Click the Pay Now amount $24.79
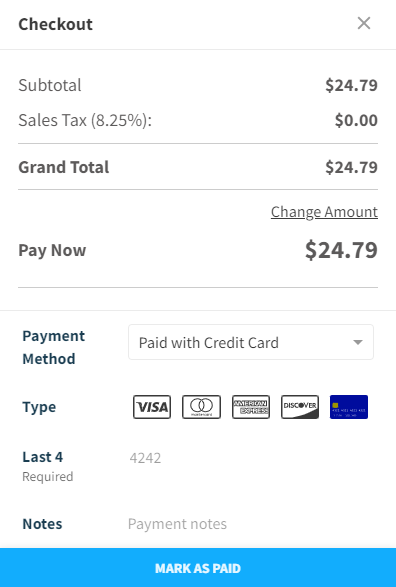 coord(341,250)
